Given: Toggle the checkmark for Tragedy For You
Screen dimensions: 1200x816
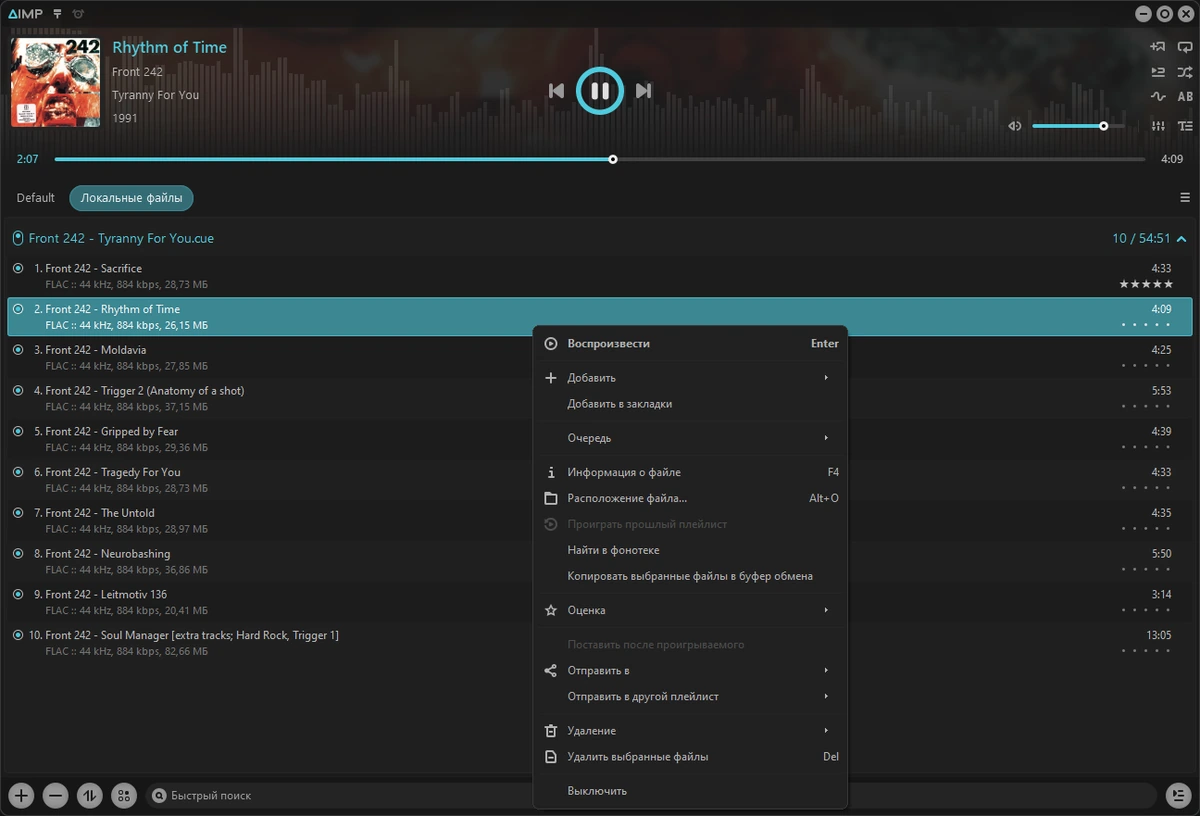Looking at the screenshot, I should pyautogui.click(x=18, y=472).
